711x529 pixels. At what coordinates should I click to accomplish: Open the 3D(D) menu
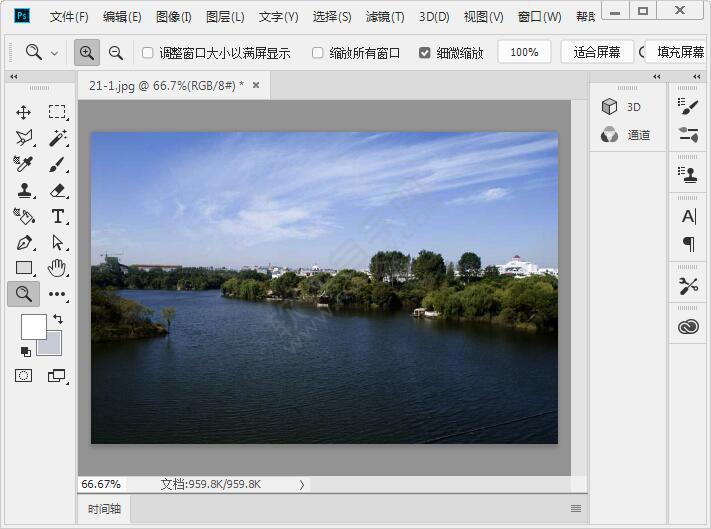coord(434,17)
